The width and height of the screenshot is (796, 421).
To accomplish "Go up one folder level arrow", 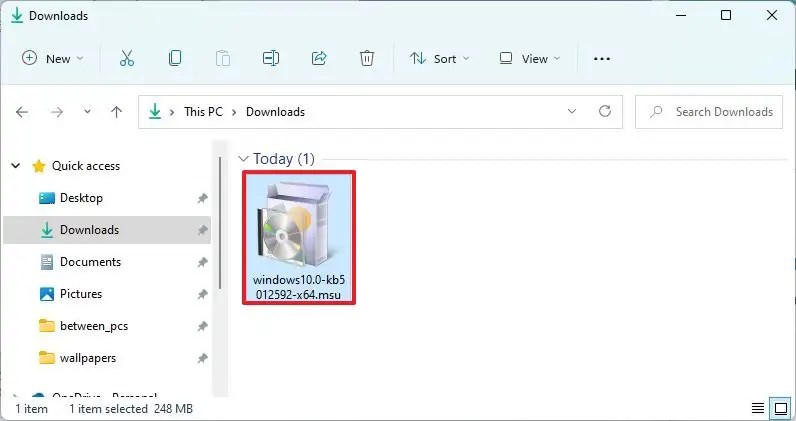I will (116, 112).
